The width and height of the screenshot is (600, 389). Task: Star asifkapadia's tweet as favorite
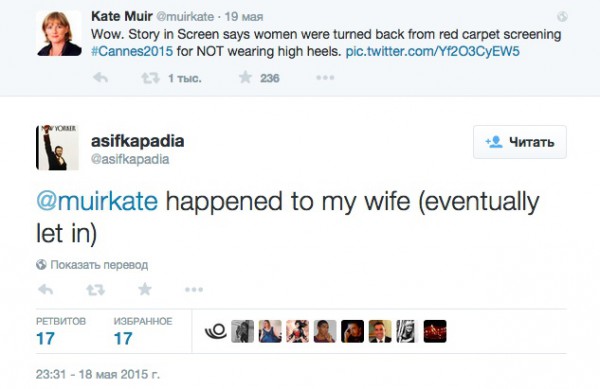[x=145, y=289]
